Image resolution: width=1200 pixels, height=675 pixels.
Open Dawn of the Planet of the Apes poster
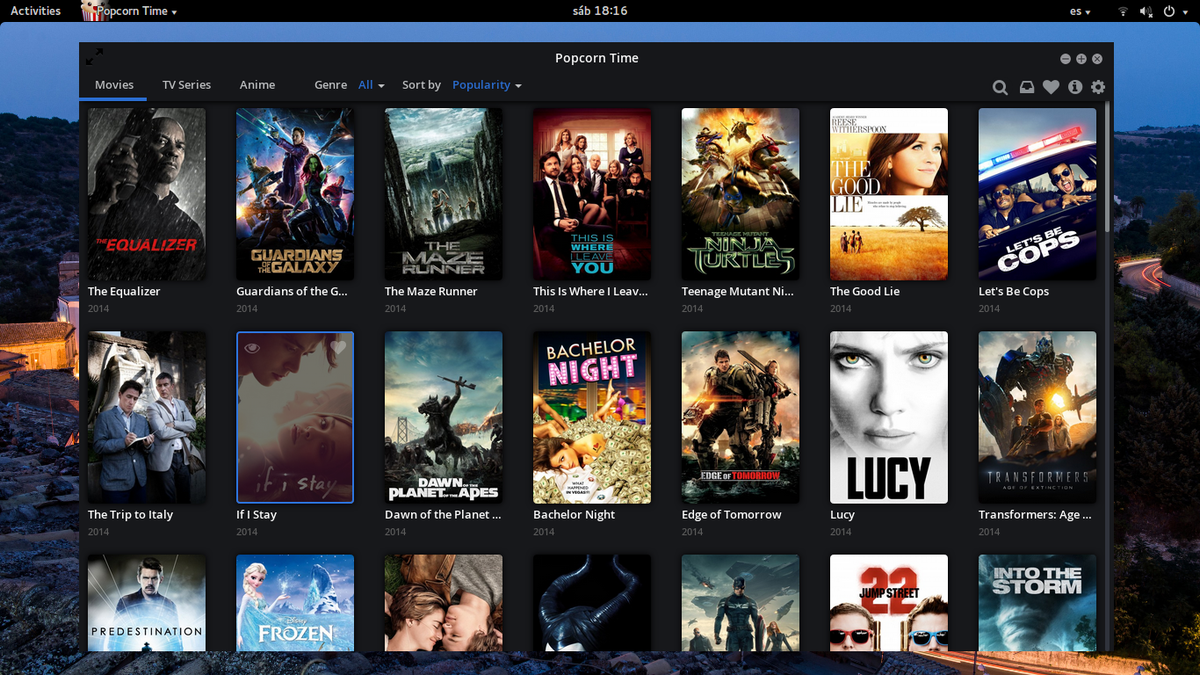pos(444,417)
